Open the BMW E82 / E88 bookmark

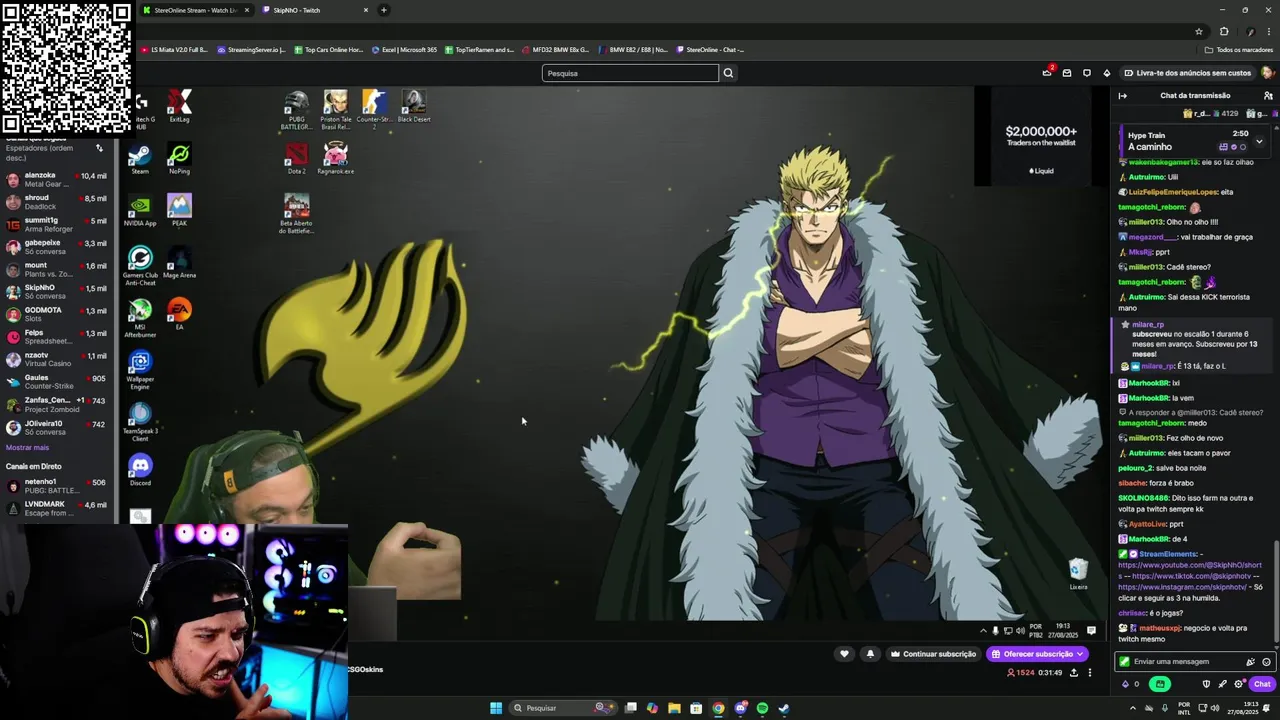click(635, 50)
